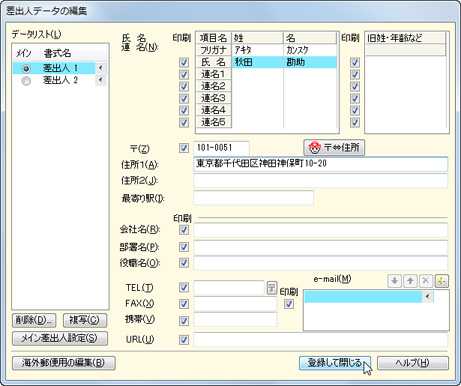Click the 会社名 input field
461x386 pixels.
321,230
